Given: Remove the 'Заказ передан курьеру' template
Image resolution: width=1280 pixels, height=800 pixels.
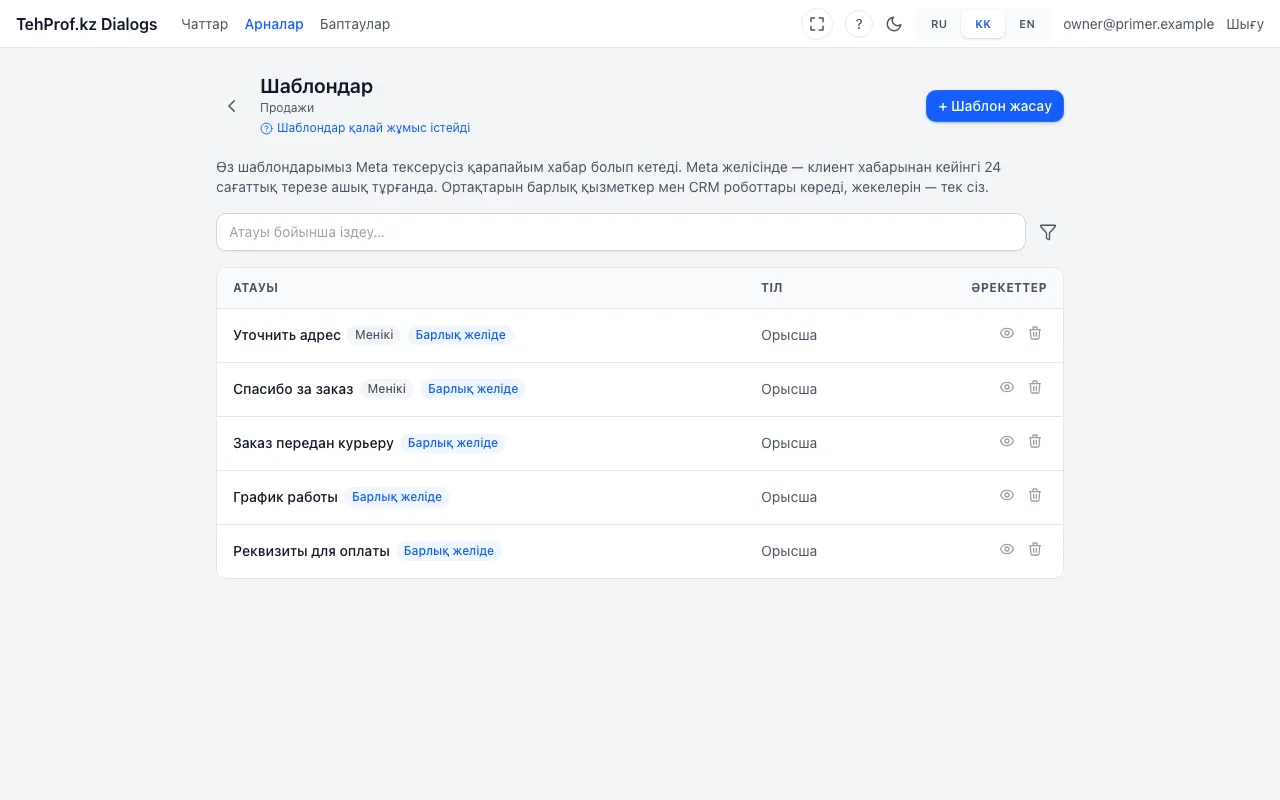Looking at the screenshot, I should [x=1035, y=441].
